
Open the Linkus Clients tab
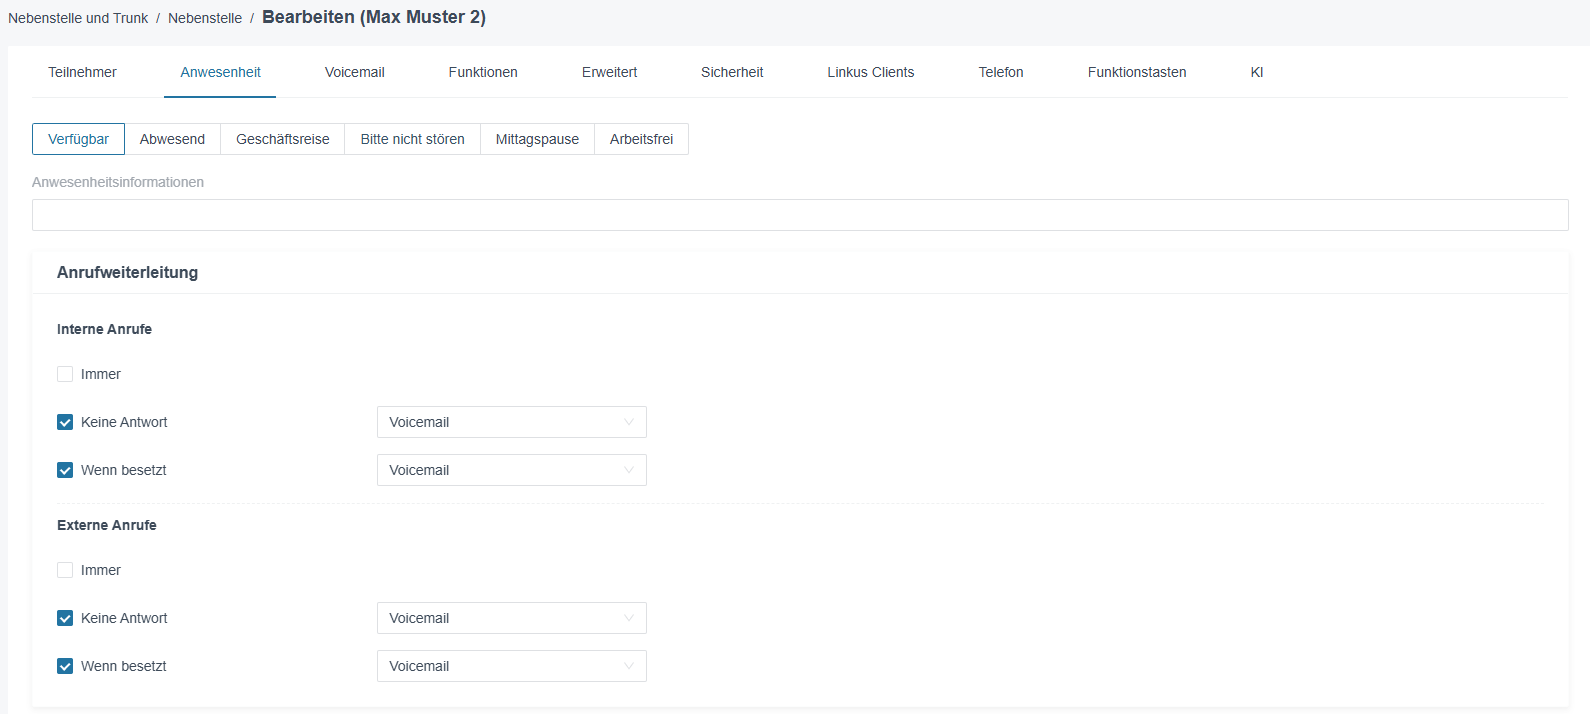[x=871, y=72]
